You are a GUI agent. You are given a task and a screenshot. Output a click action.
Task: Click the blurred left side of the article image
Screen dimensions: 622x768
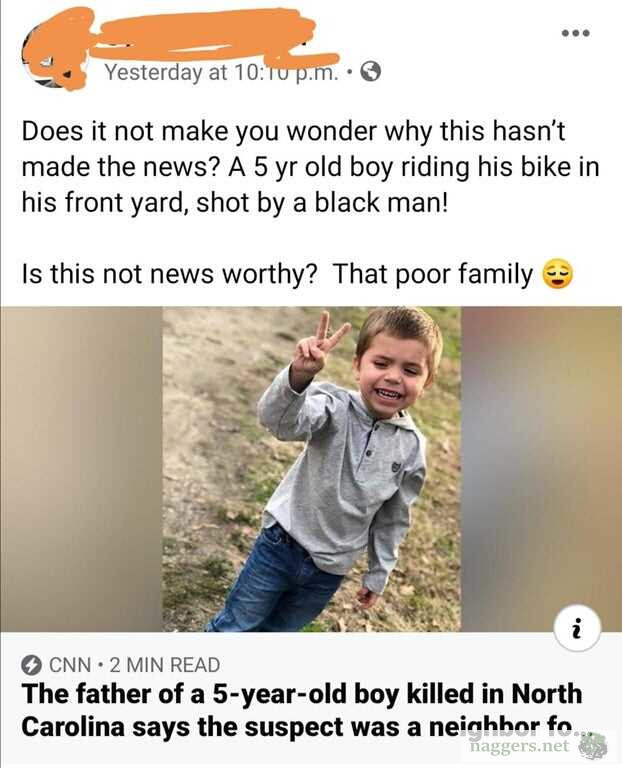click(x=81, y=468)
